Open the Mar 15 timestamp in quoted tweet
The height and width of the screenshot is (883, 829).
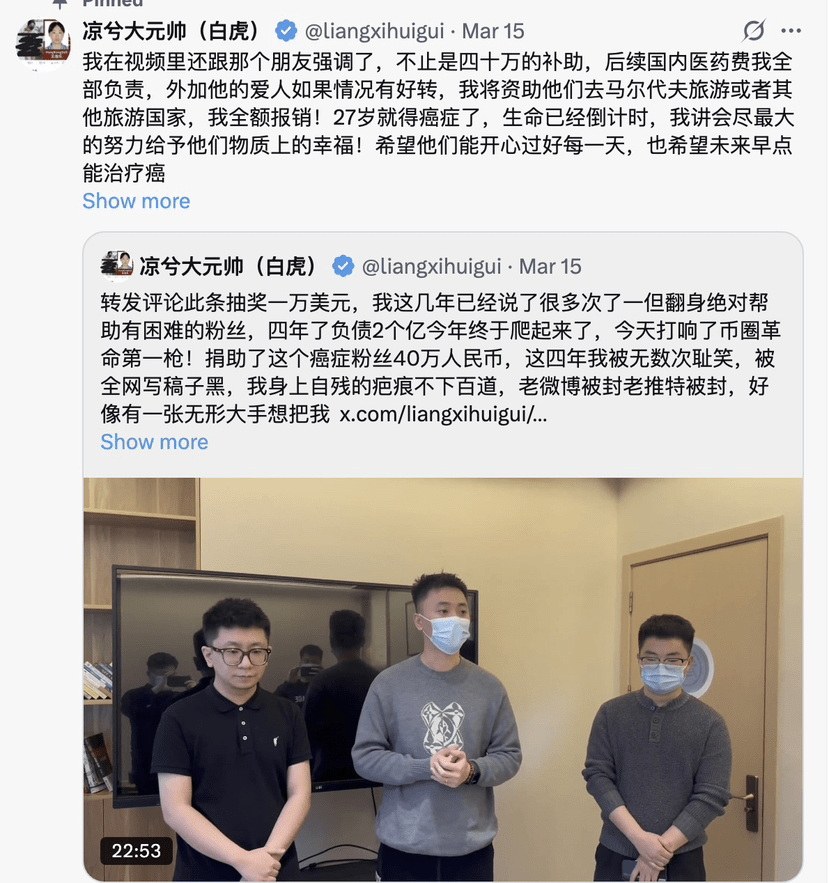point(550,266)
